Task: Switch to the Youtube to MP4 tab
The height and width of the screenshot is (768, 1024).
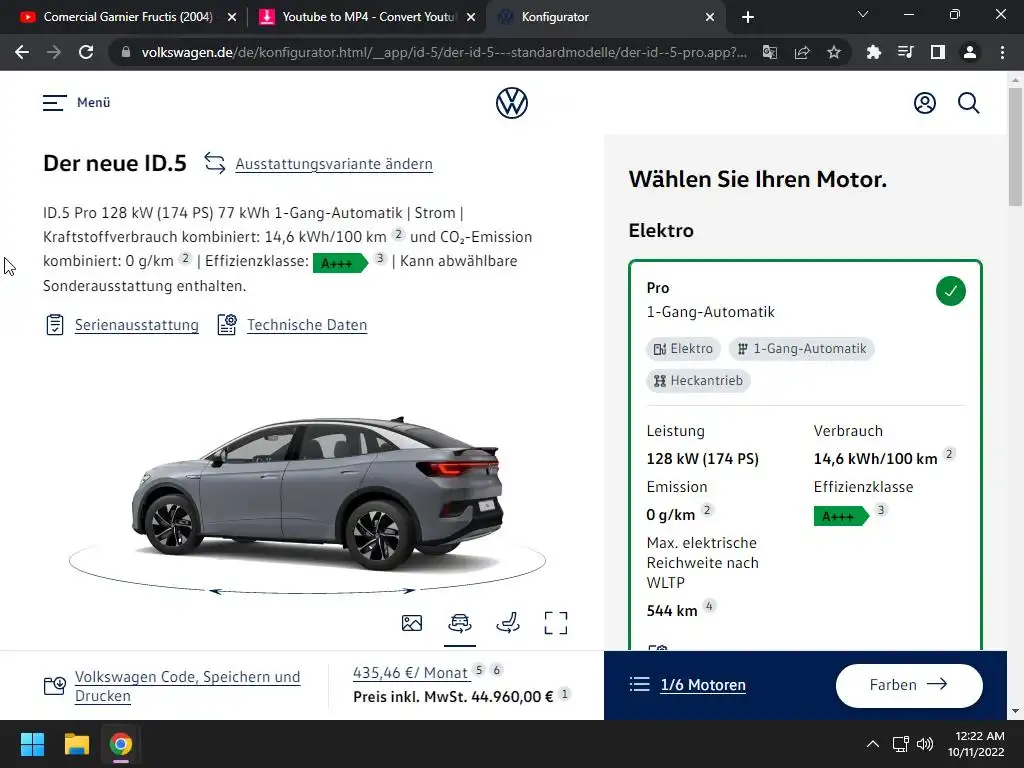Action: [x=368, y=17]
